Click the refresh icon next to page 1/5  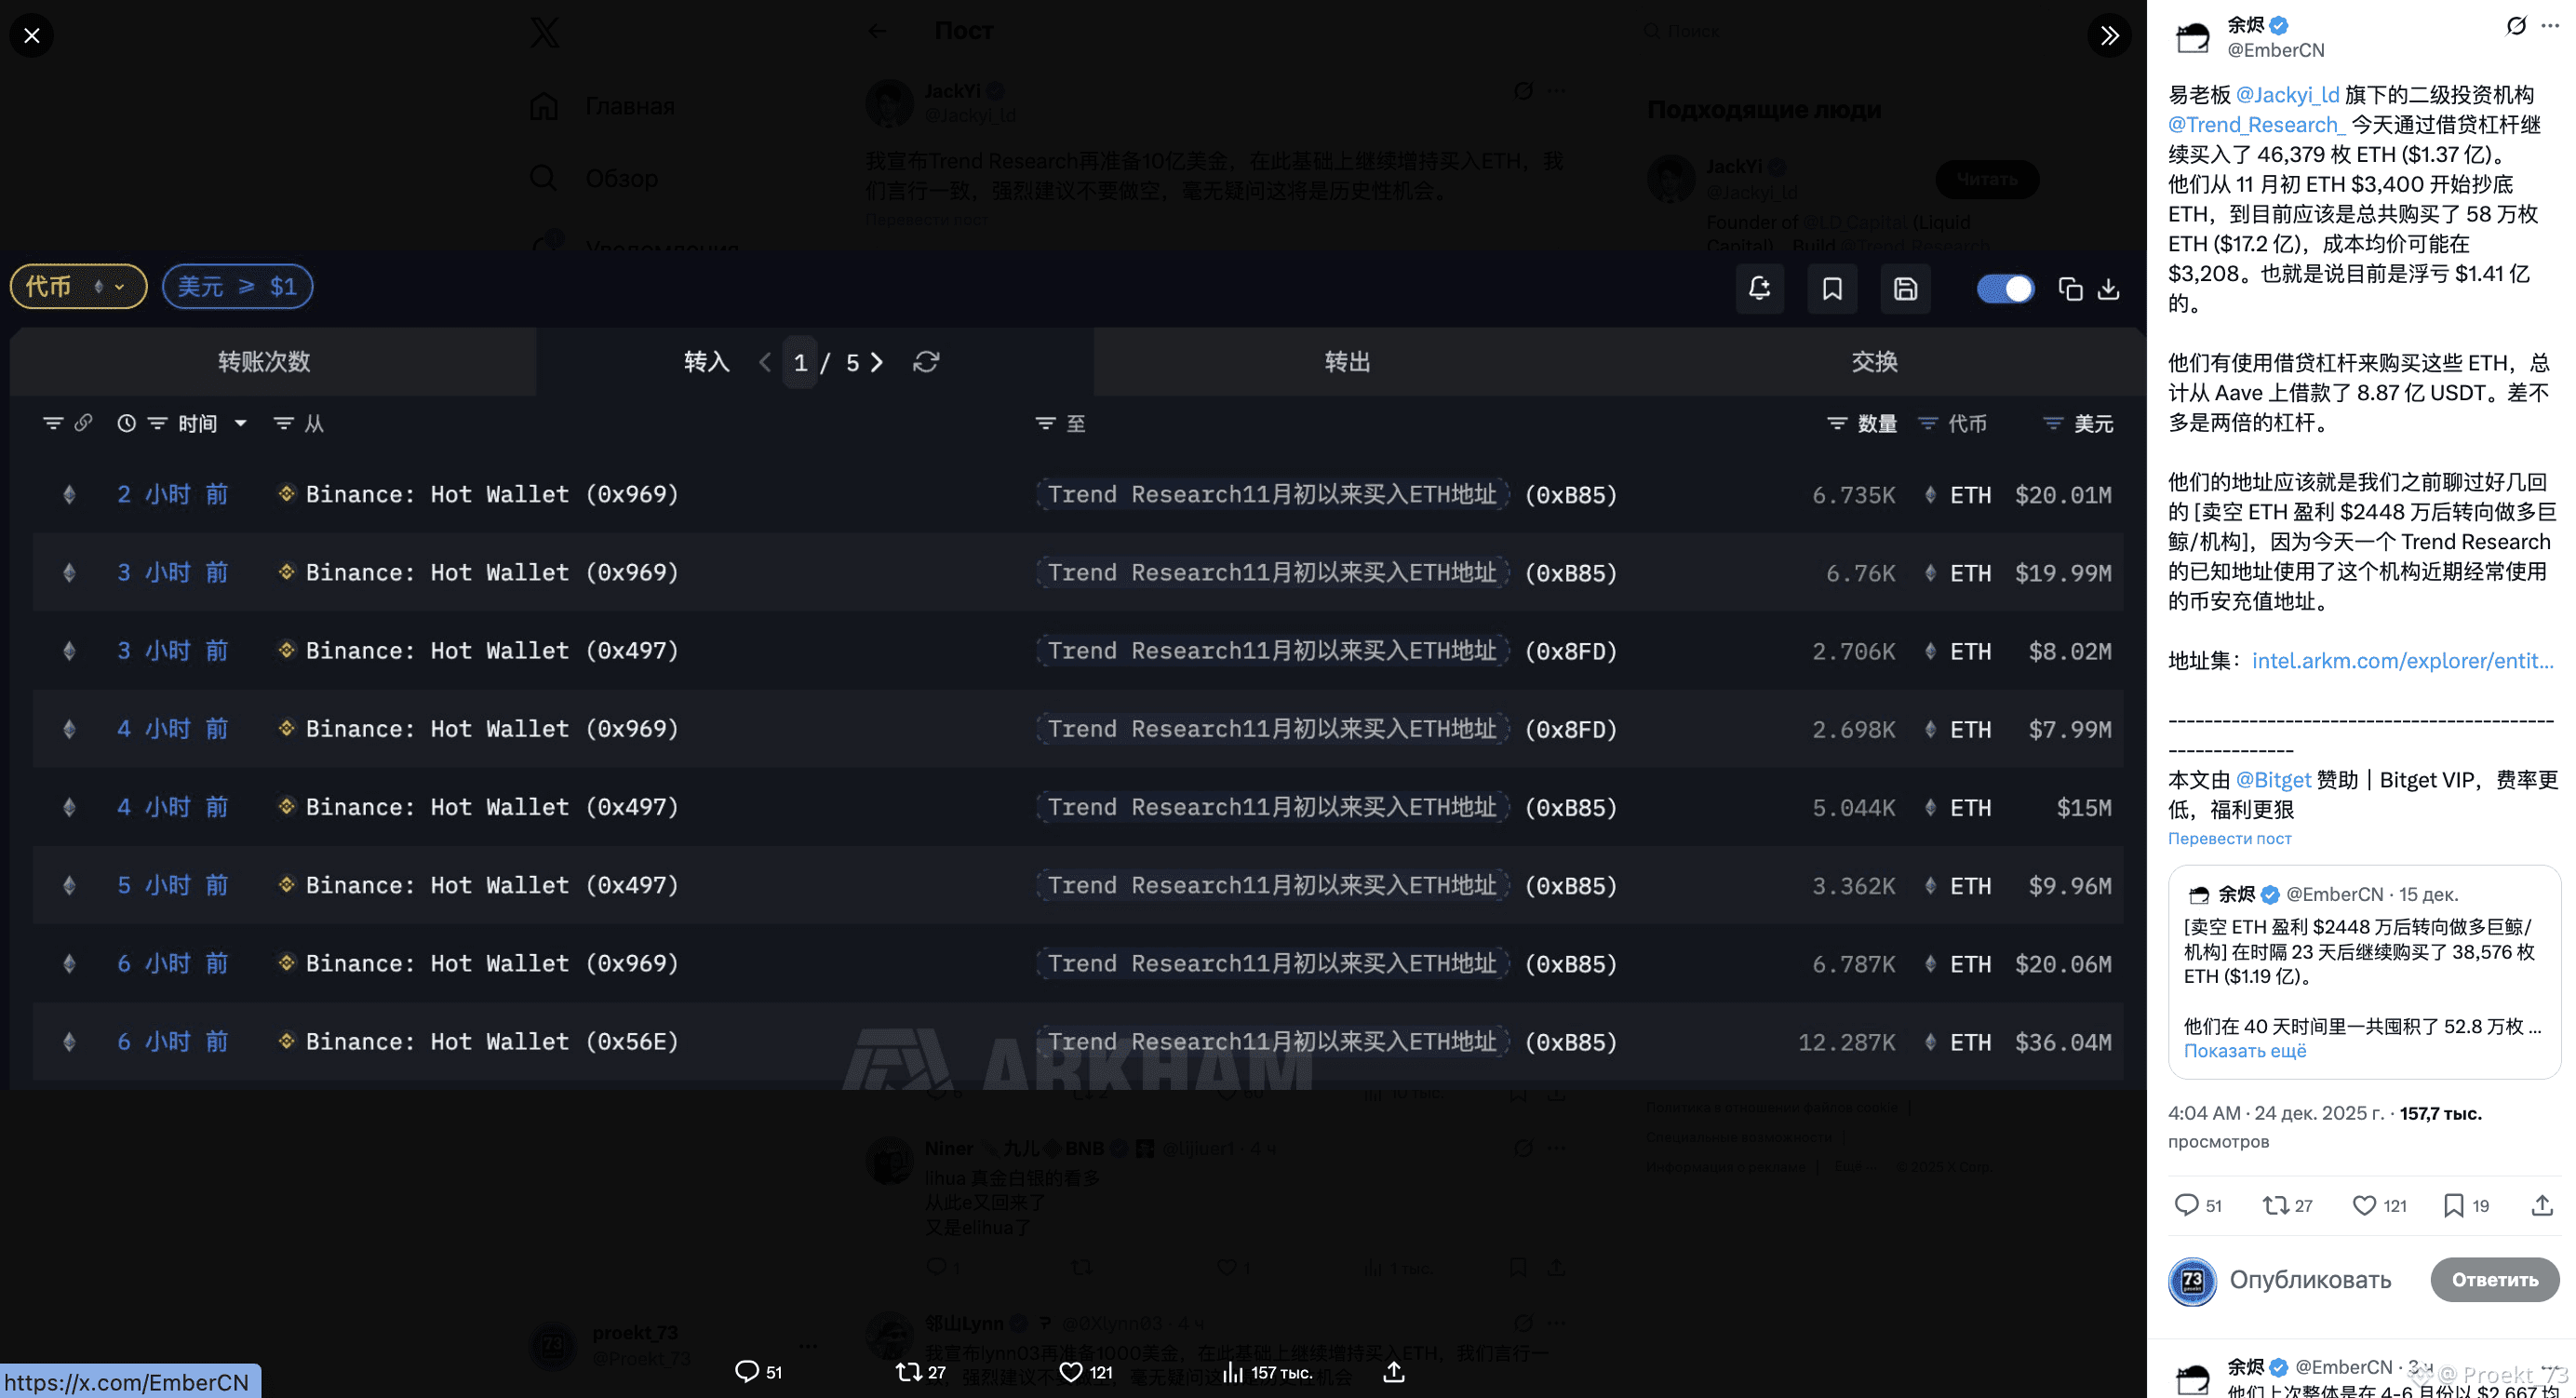tap(926, 362)
